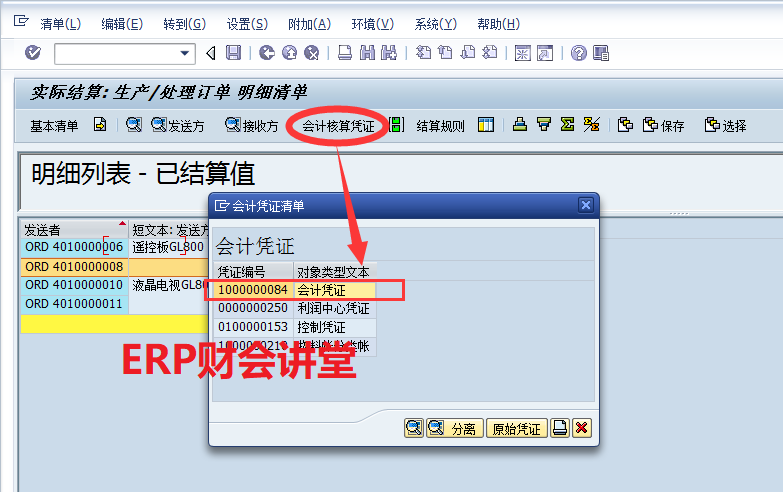783x492 pixels.
Task: Click the 分离 button in the dialog
Action: (x=453, y=428)
